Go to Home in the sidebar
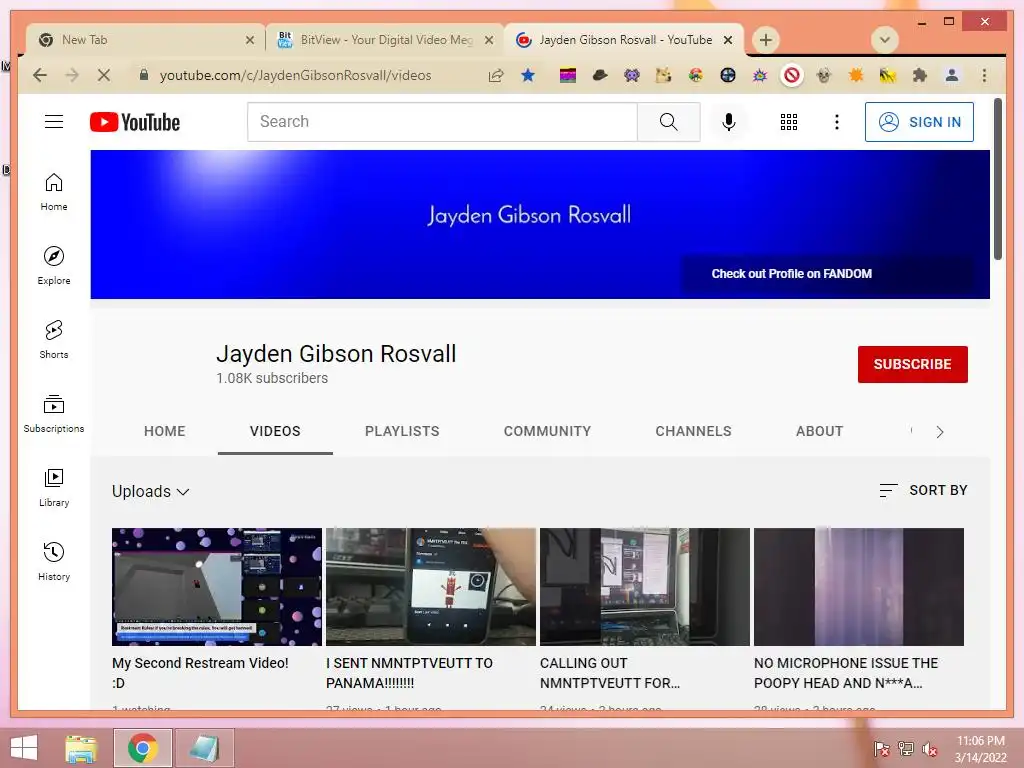 point(54,192)
